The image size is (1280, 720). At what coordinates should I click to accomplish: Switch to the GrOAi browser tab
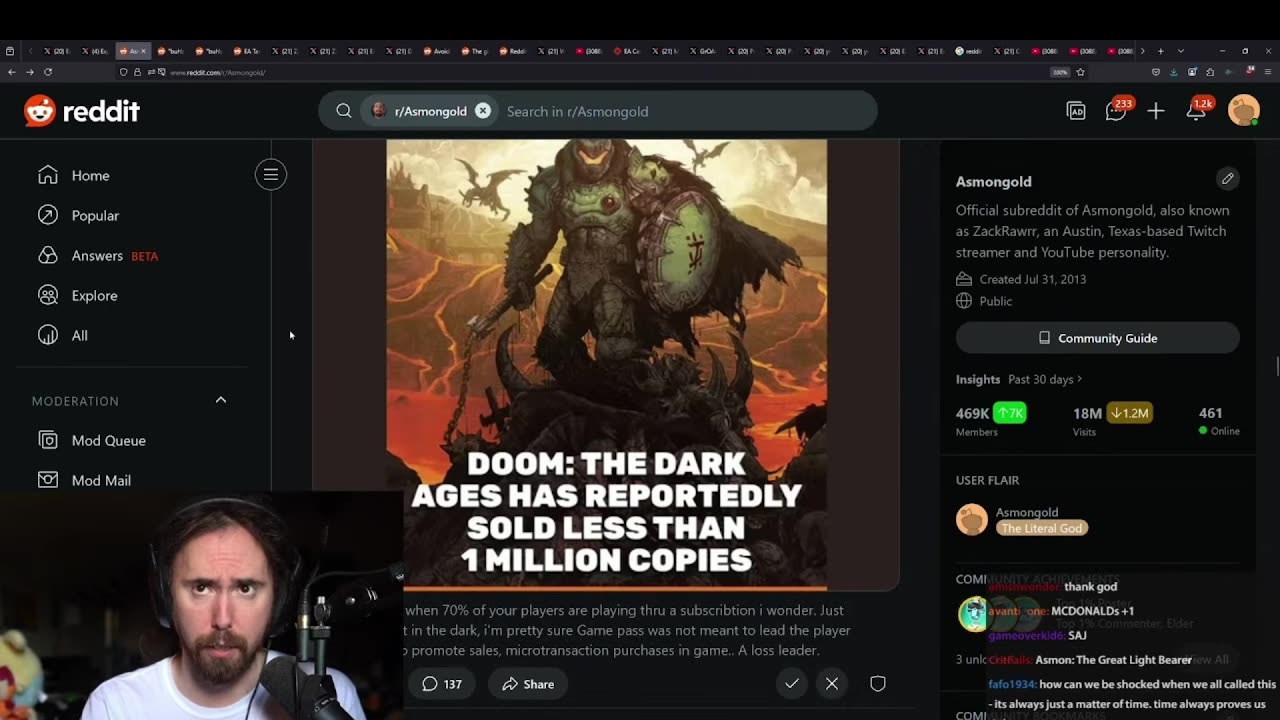(x=703, y=51)
